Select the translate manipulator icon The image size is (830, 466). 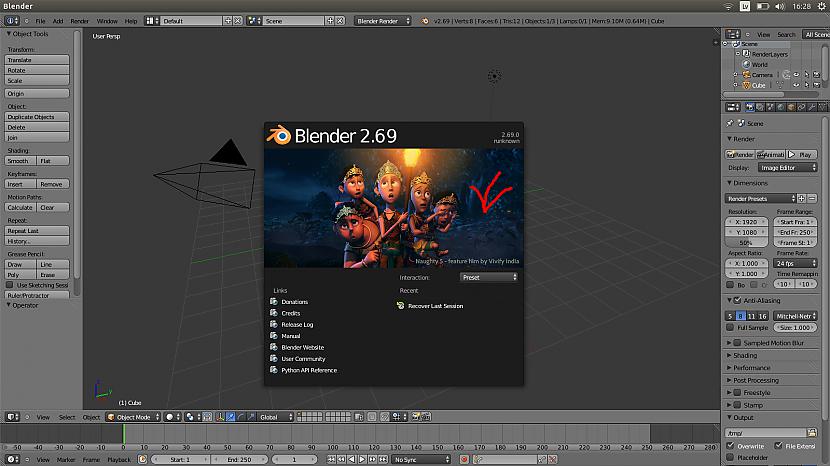tap(231, 417)
